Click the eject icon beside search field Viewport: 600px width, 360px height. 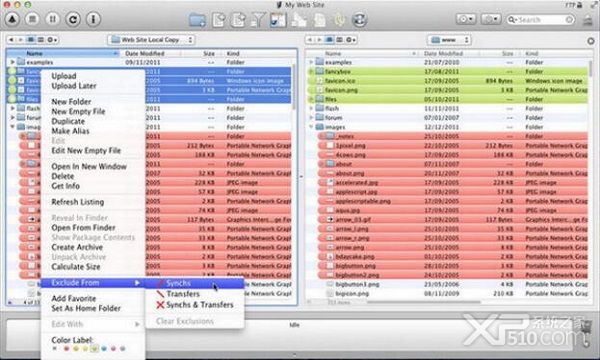click(588, 20)
